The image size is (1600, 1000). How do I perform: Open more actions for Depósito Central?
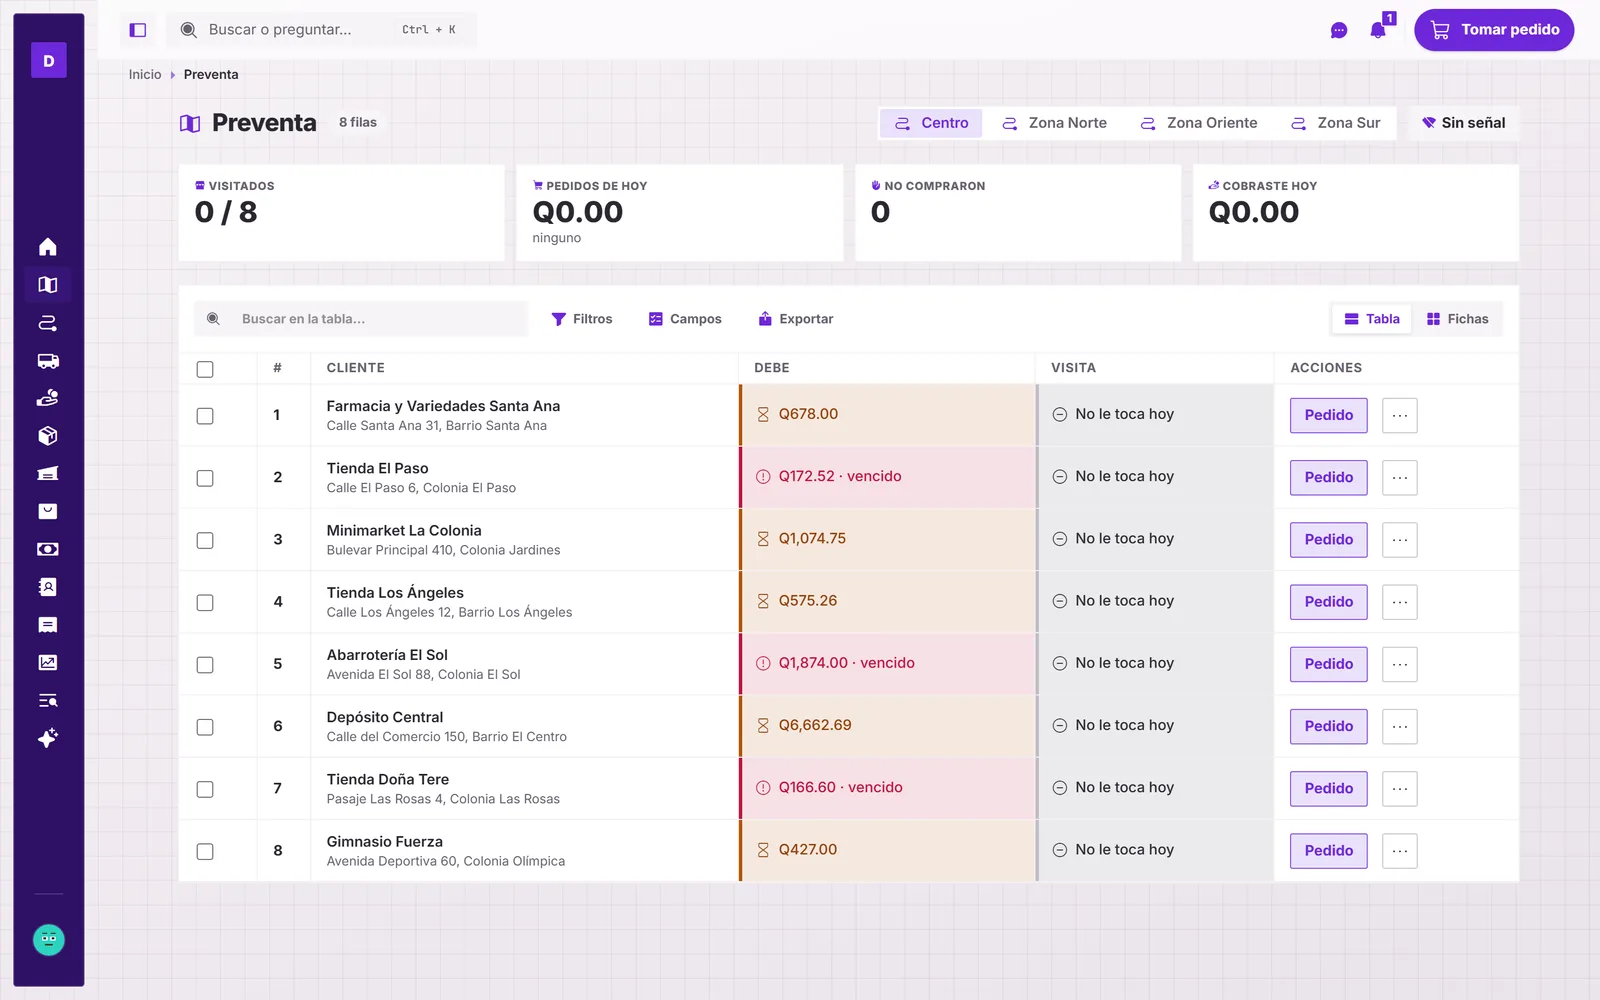point(1400,726)
